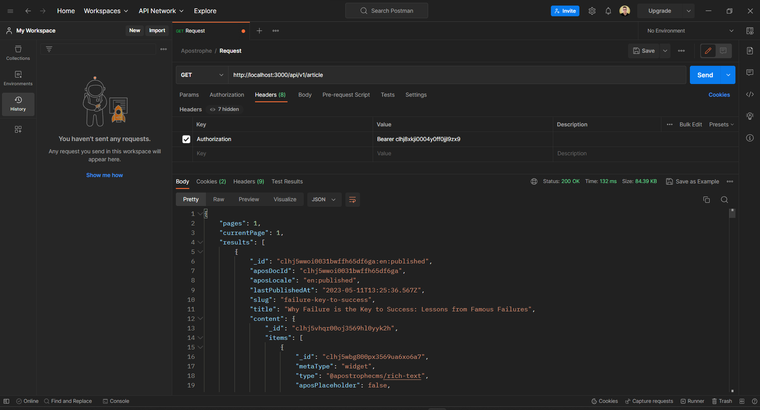Image resolution: width=760 pixels, height=410 pixels.
Task: Toggle line wrap in response viewer
Action: pos(352,200)
